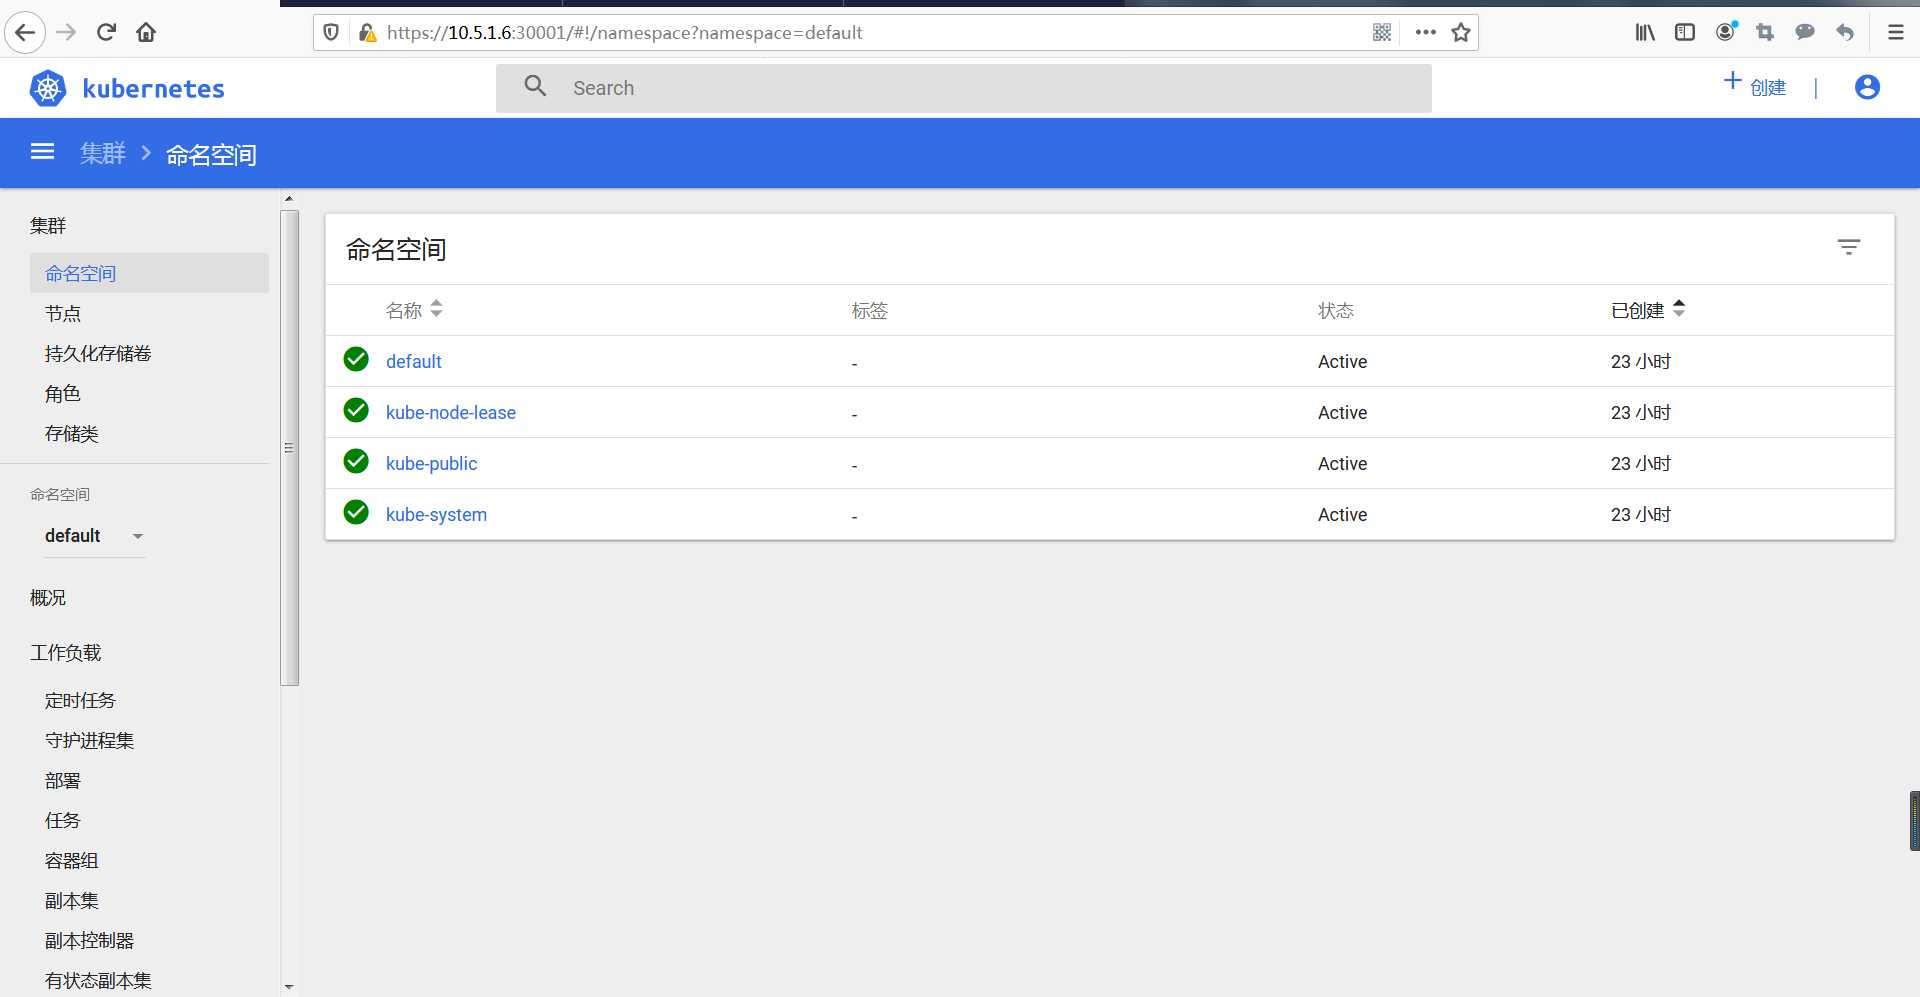Viewport: 1920px width, 997px height.
Task: Toggle the browser sidebar view icon
Action: (1685, 32)
